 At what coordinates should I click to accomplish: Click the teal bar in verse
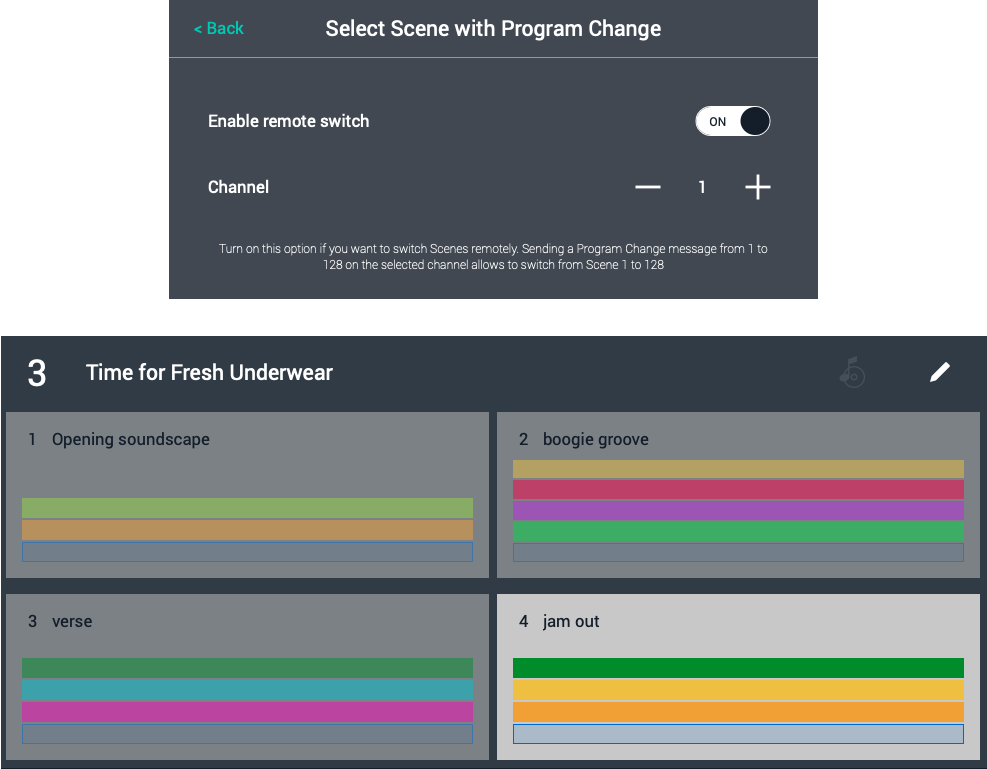(247, 690)
